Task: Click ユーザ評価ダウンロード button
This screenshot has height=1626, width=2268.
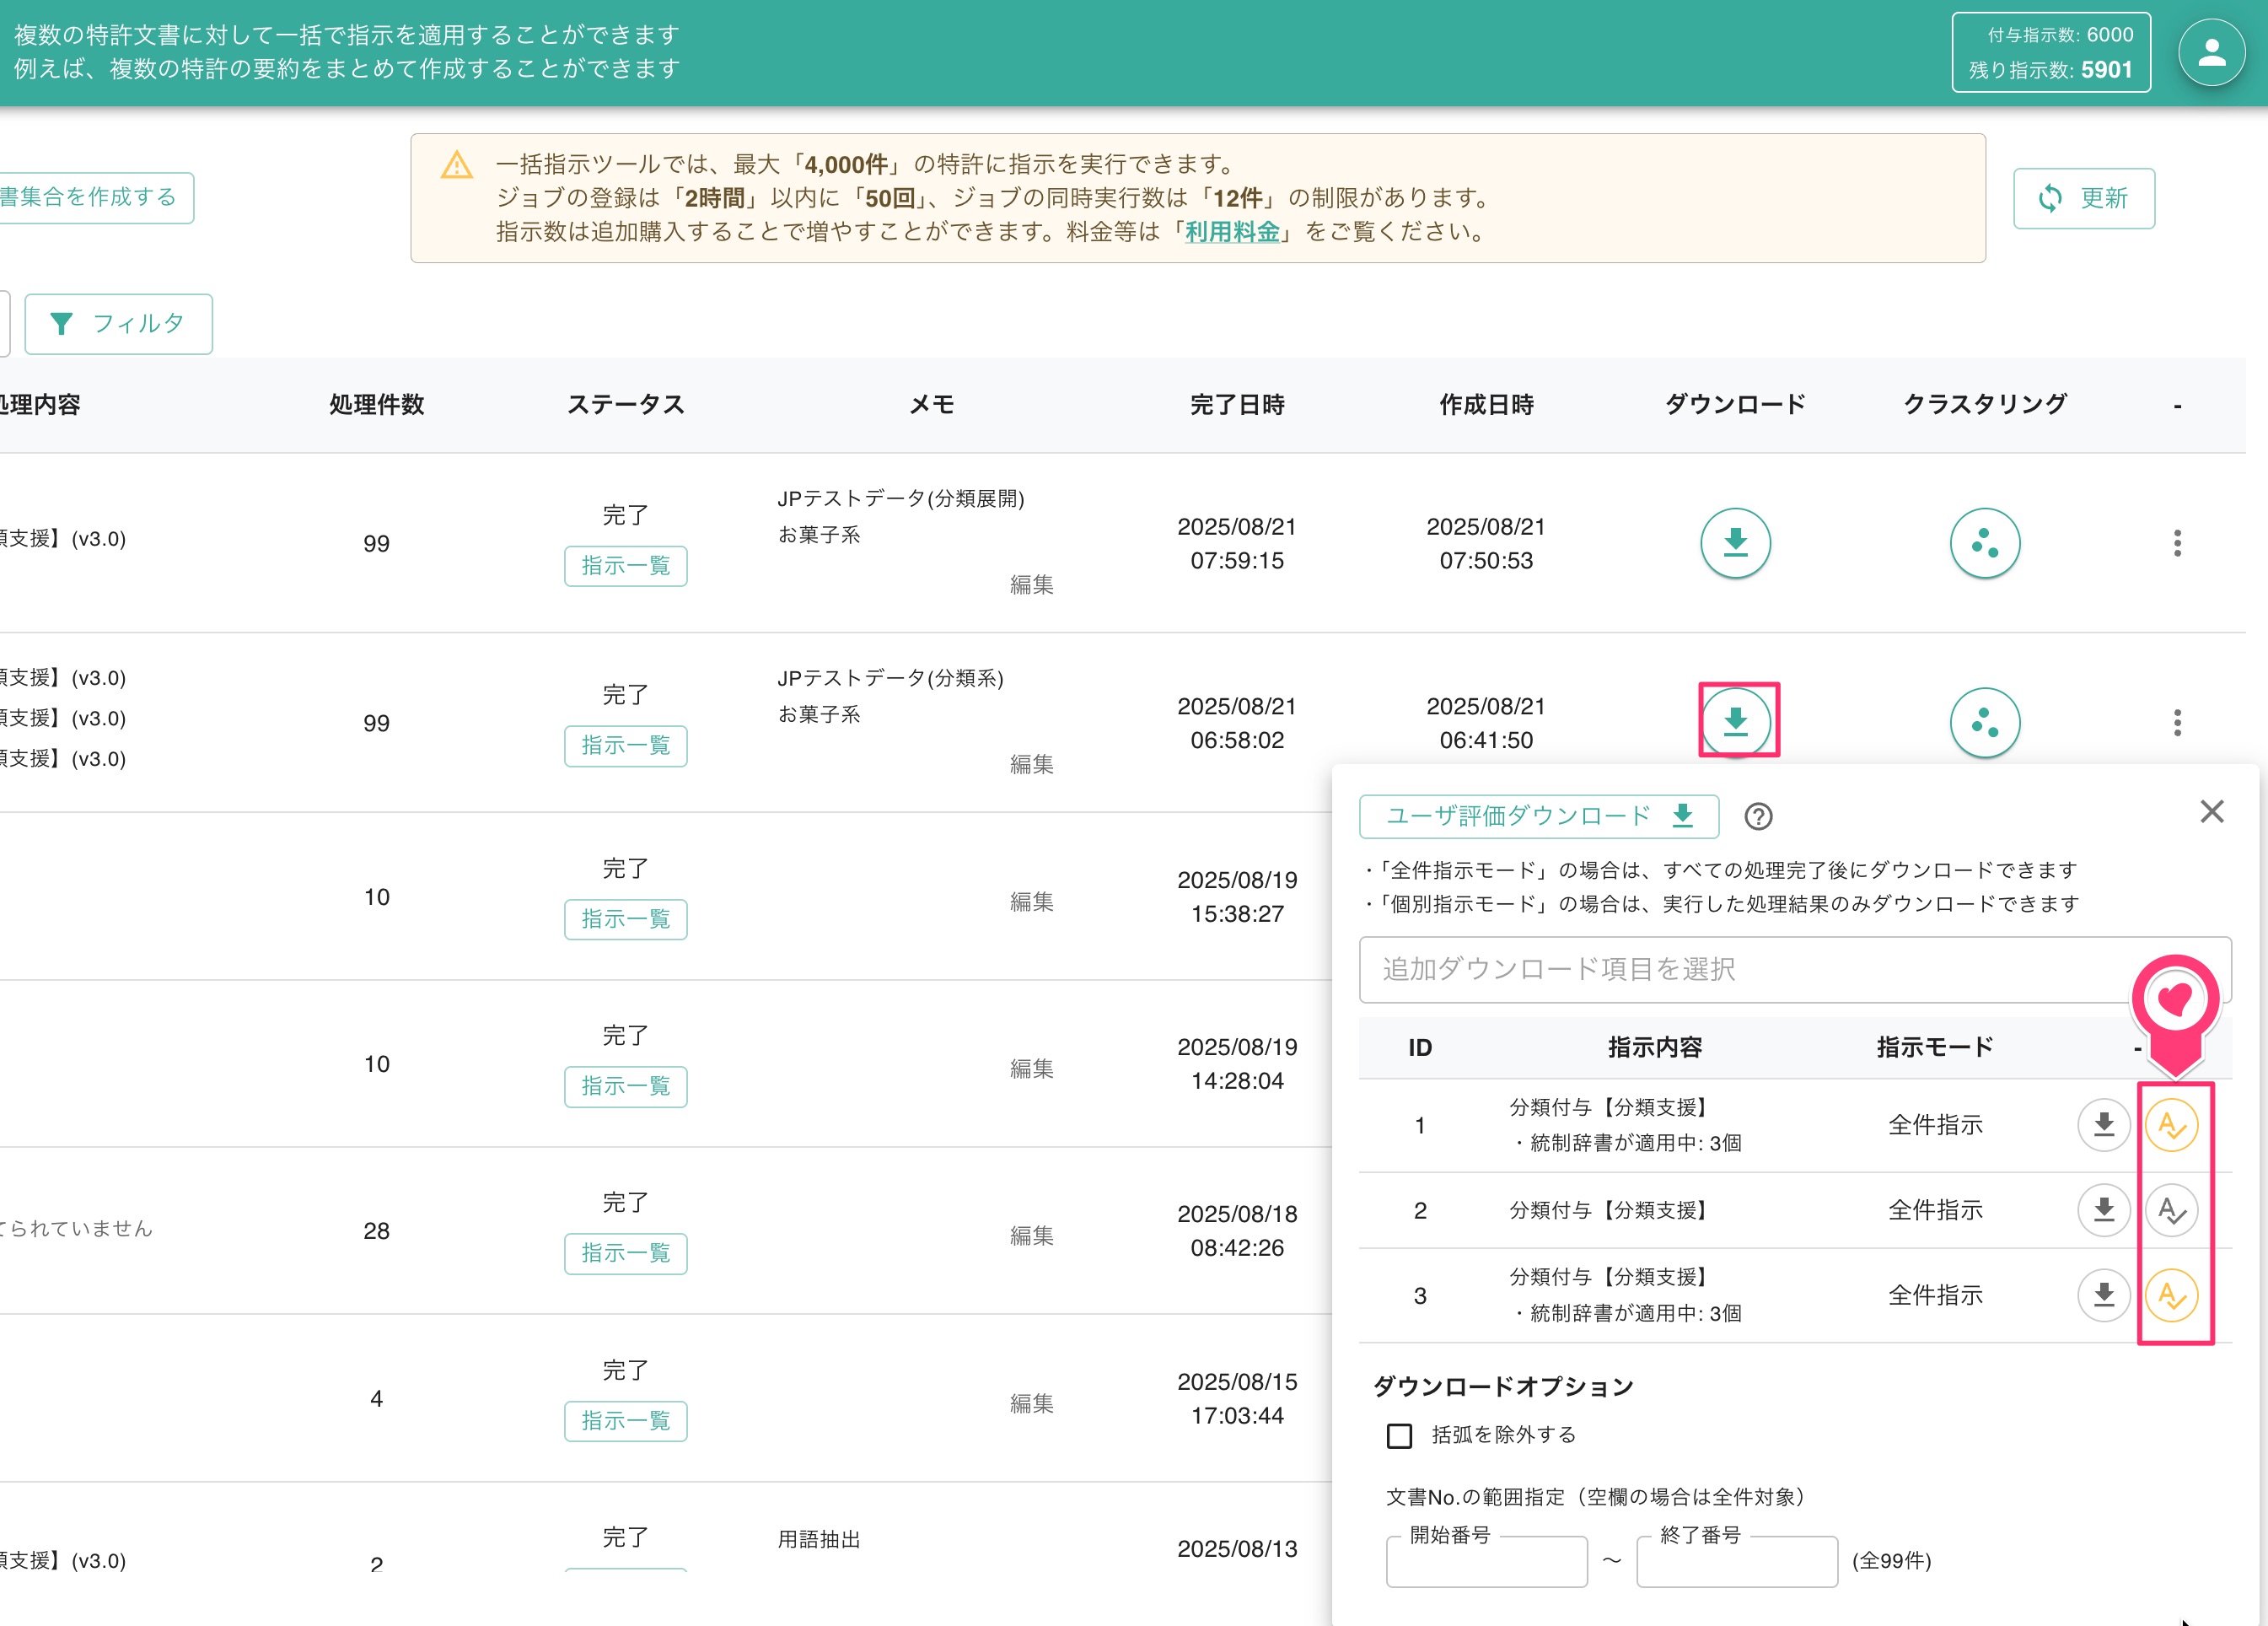Action: pos(1538,816)
